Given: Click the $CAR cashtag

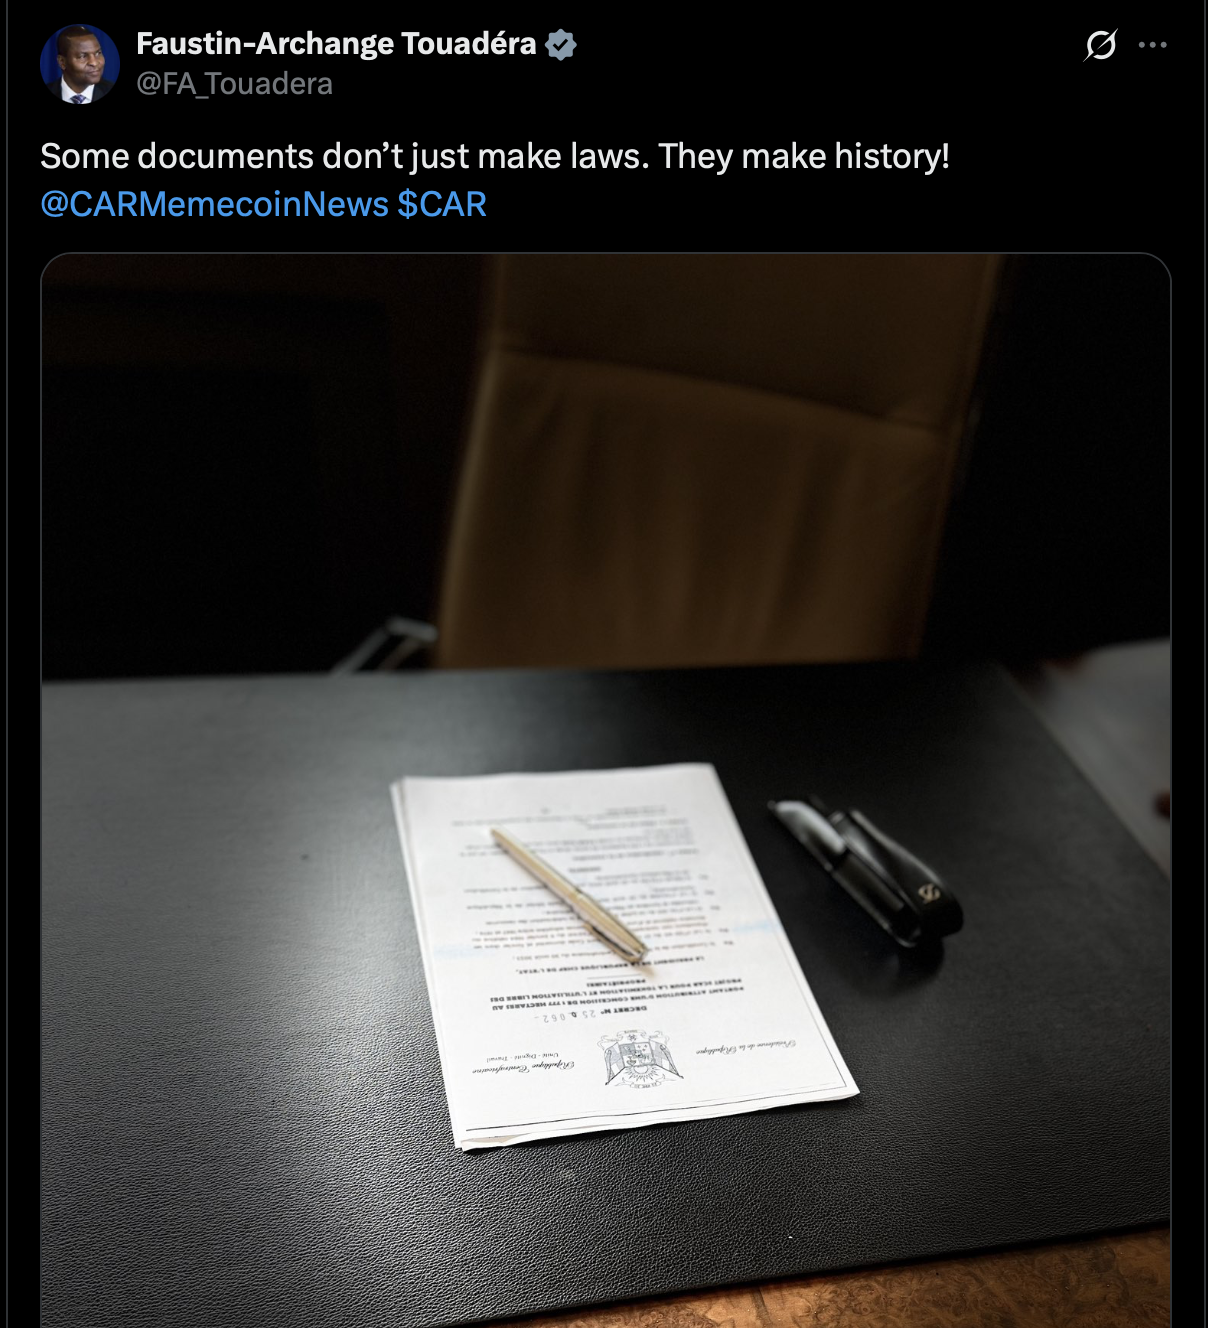Looking at the screenshot, I should tap(442, 204).
